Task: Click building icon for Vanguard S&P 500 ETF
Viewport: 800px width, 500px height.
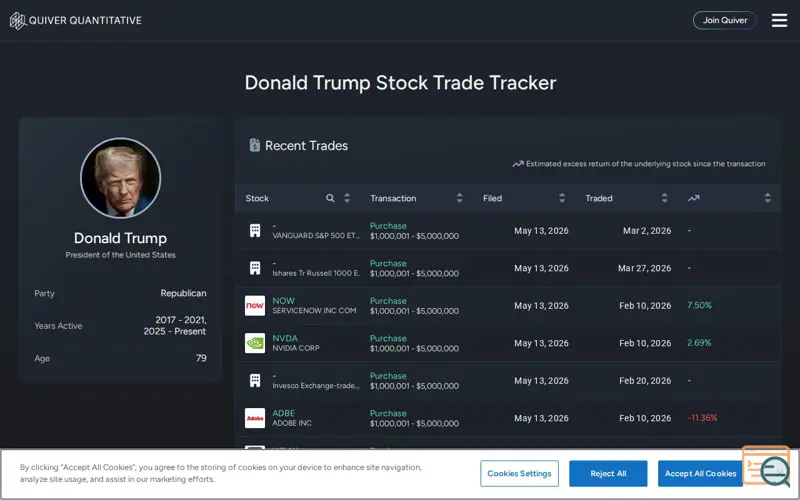Action: [255, 231]
